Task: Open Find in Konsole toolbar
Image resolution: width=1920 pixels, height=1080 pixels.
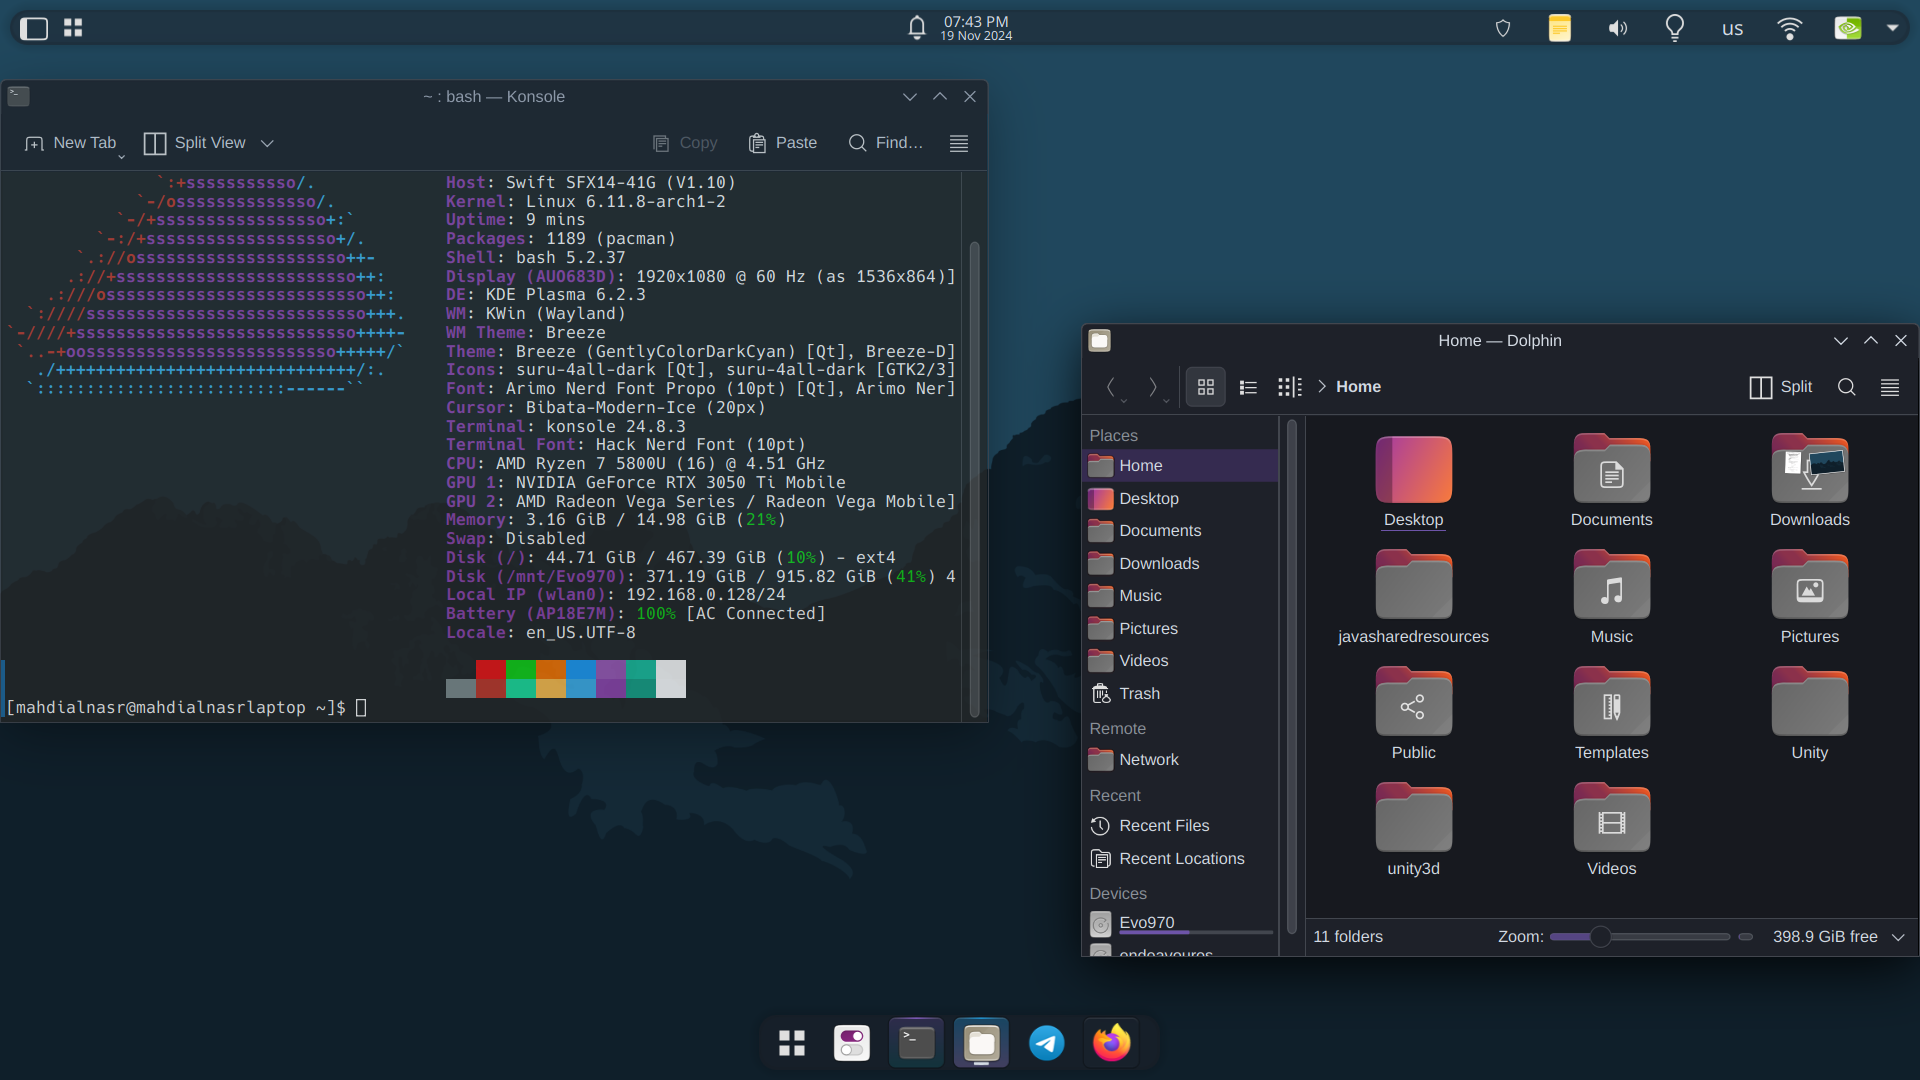Action: (x=885, y=143)
